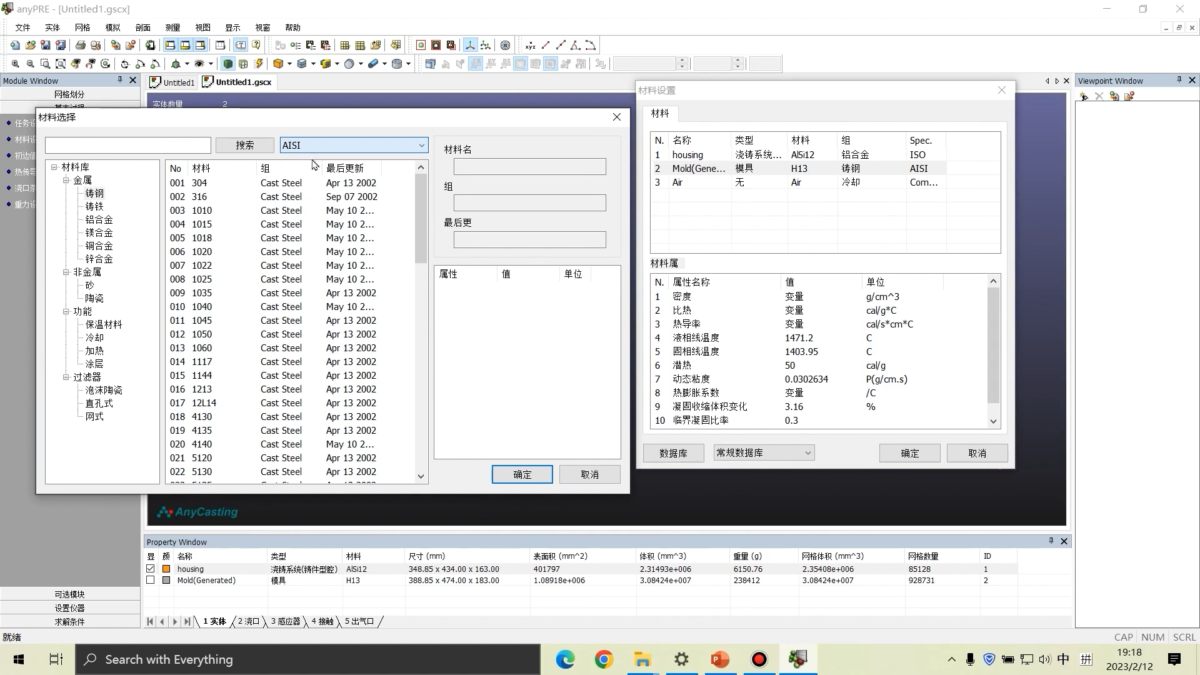Select the Air row in 材料设置 list
The width and height of the screenshot is (1200, 675).
(800, 183)
